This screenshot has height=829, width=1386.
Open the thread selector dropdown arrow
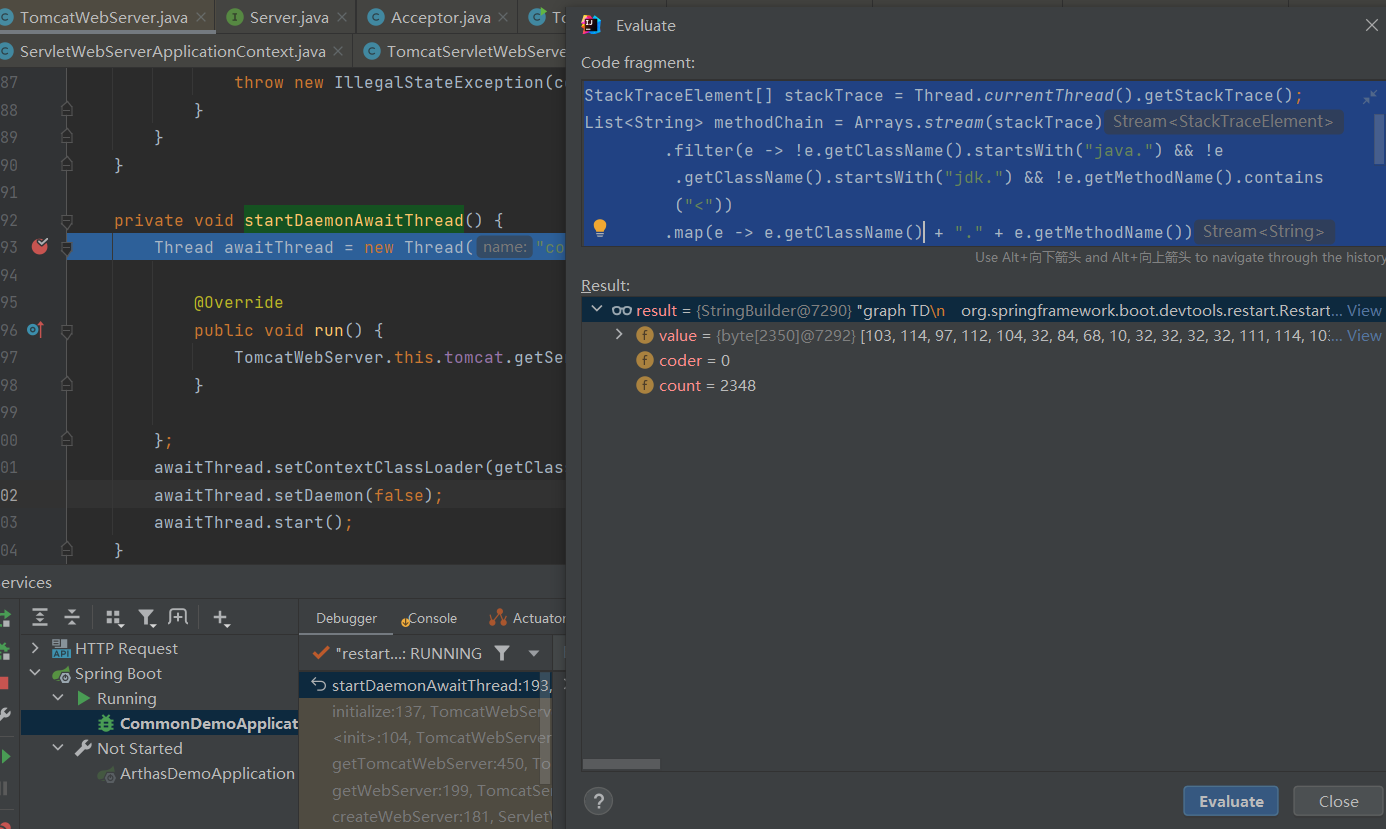(x=534, y=653)
